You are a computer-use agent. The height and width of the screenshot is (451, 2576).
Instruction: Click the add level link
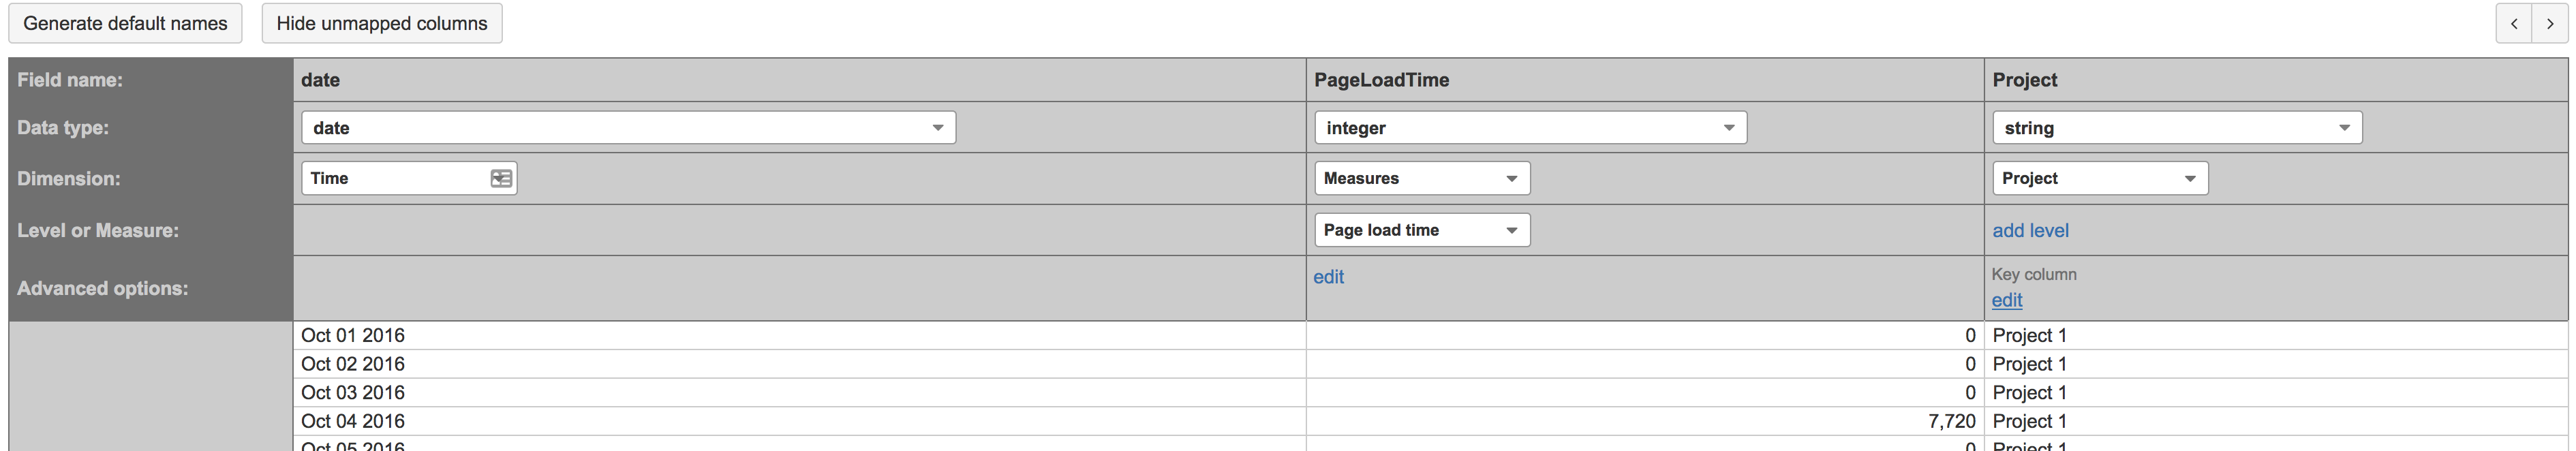[2030, 230]
